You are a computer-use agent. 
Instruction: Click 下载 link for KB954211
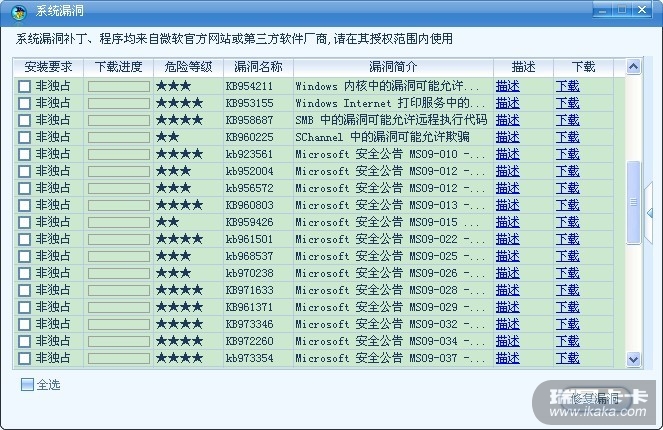pos(567,86)
